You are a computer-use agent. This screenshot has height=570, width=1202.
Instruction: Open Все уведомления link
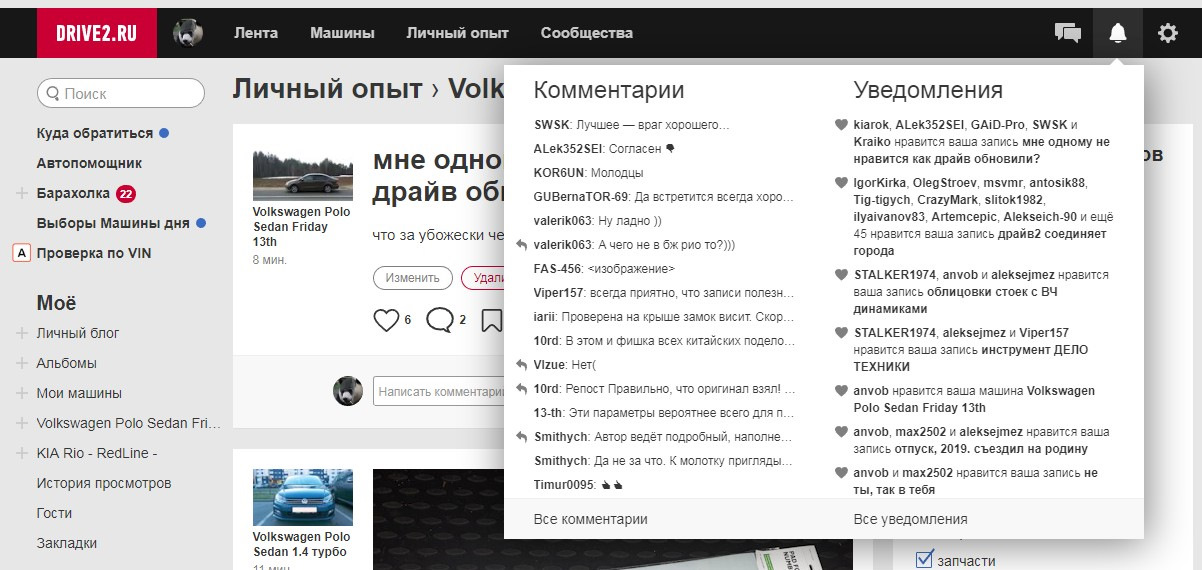[x=911, y=519]
